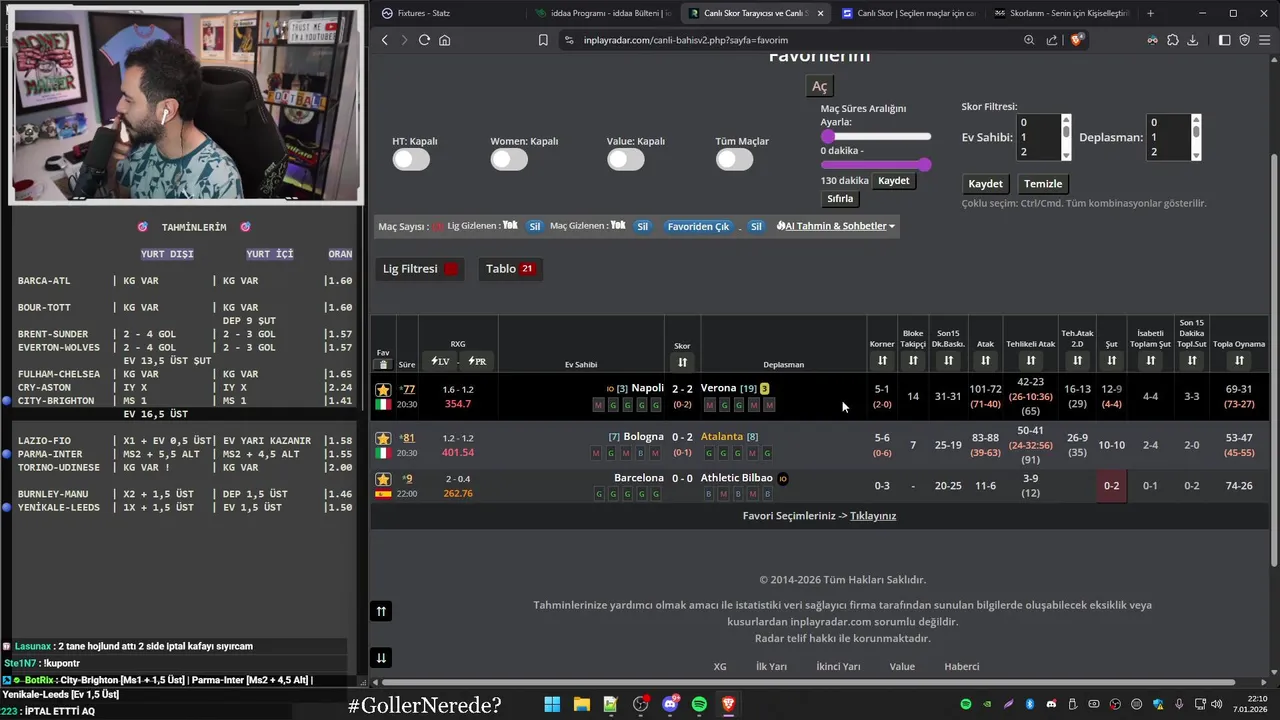Click Kaydet under Skor Filtresi
Screen dimensions: 1280x720
[x=985, y=184]
